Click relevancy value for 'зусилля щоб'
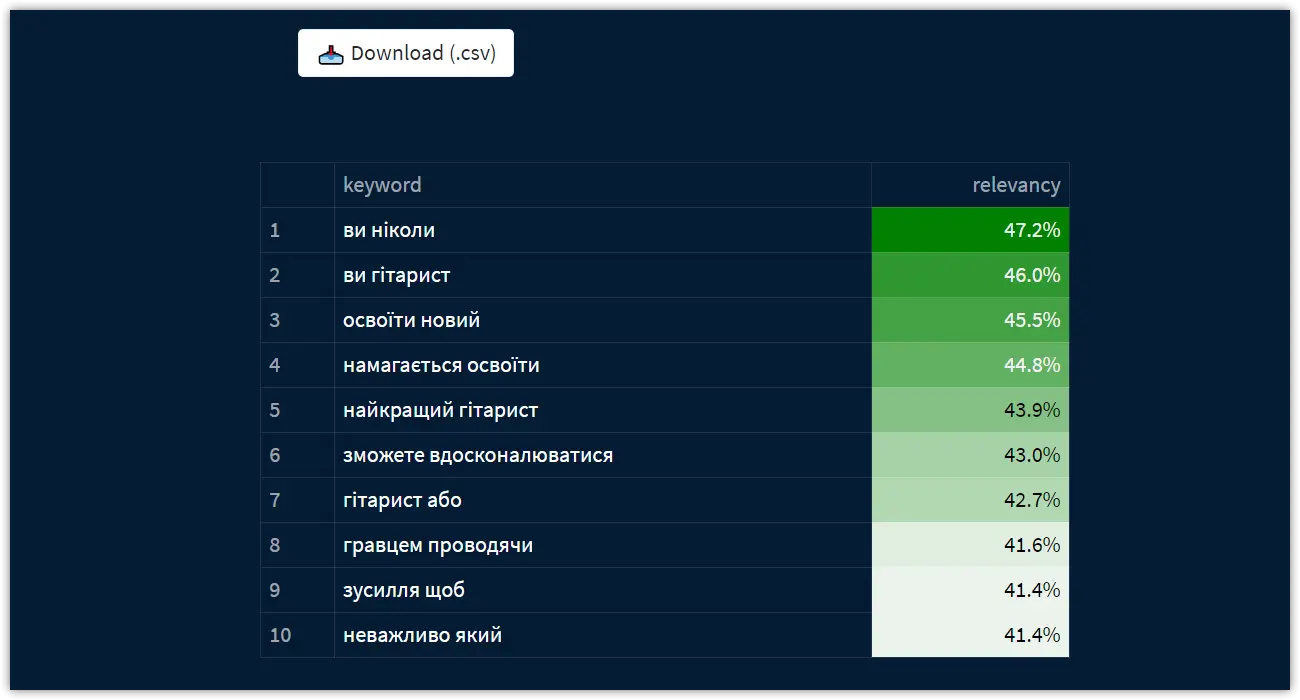1300x700 pixels. pyautogui.click(x=970, y=590)
